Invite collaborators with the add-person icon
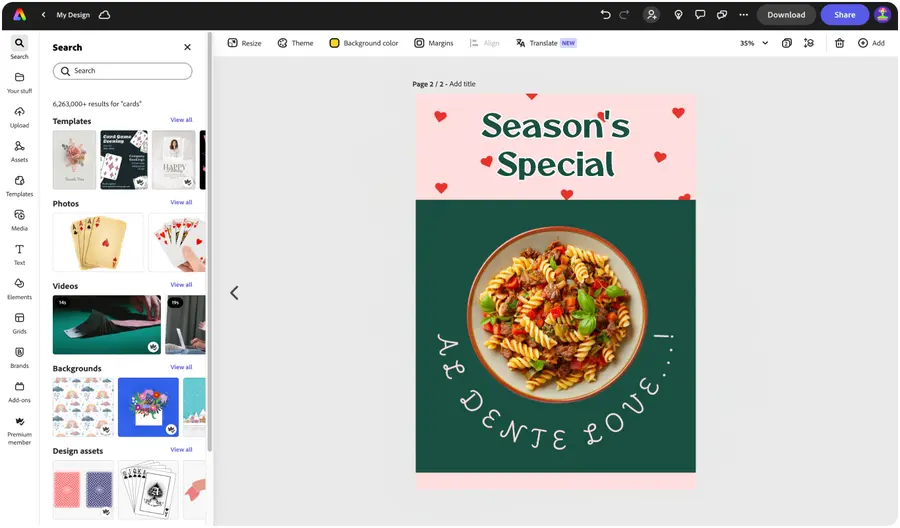The width and height of the screenshot is (900, 528). pyautogui.click(x=651, y=15)
